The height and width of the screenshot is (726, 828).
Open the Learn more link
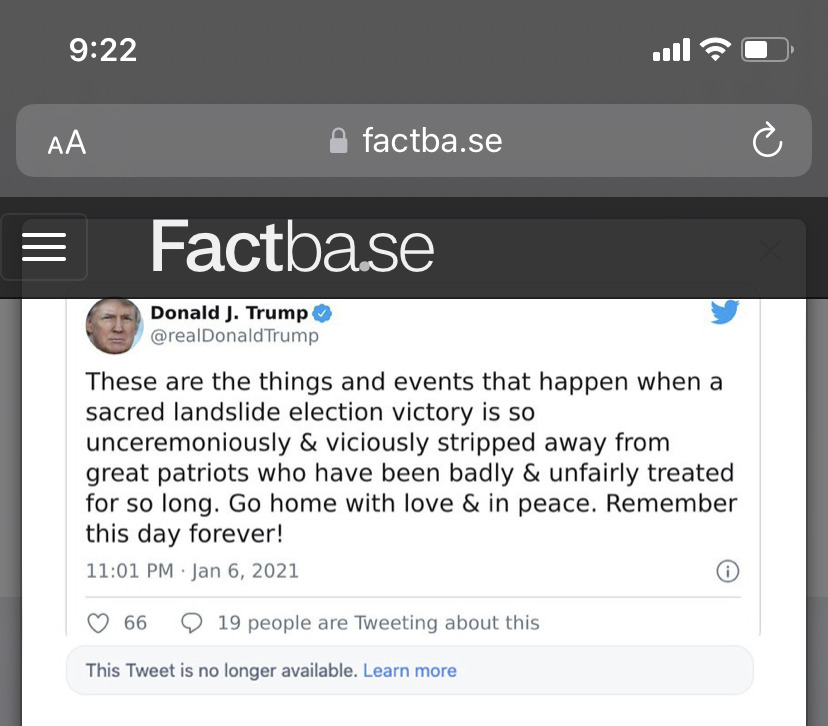410,671
